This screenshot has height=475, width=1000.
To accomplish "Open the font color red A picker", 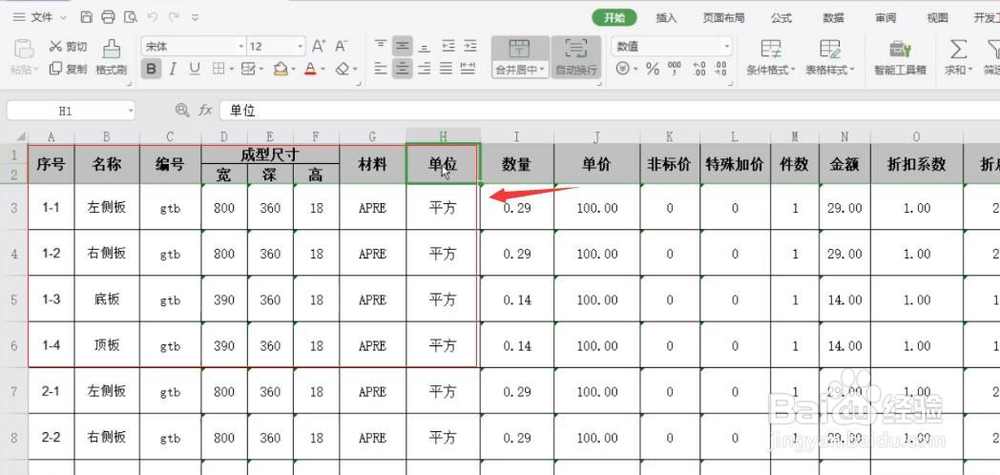I will tap(311, 68).
